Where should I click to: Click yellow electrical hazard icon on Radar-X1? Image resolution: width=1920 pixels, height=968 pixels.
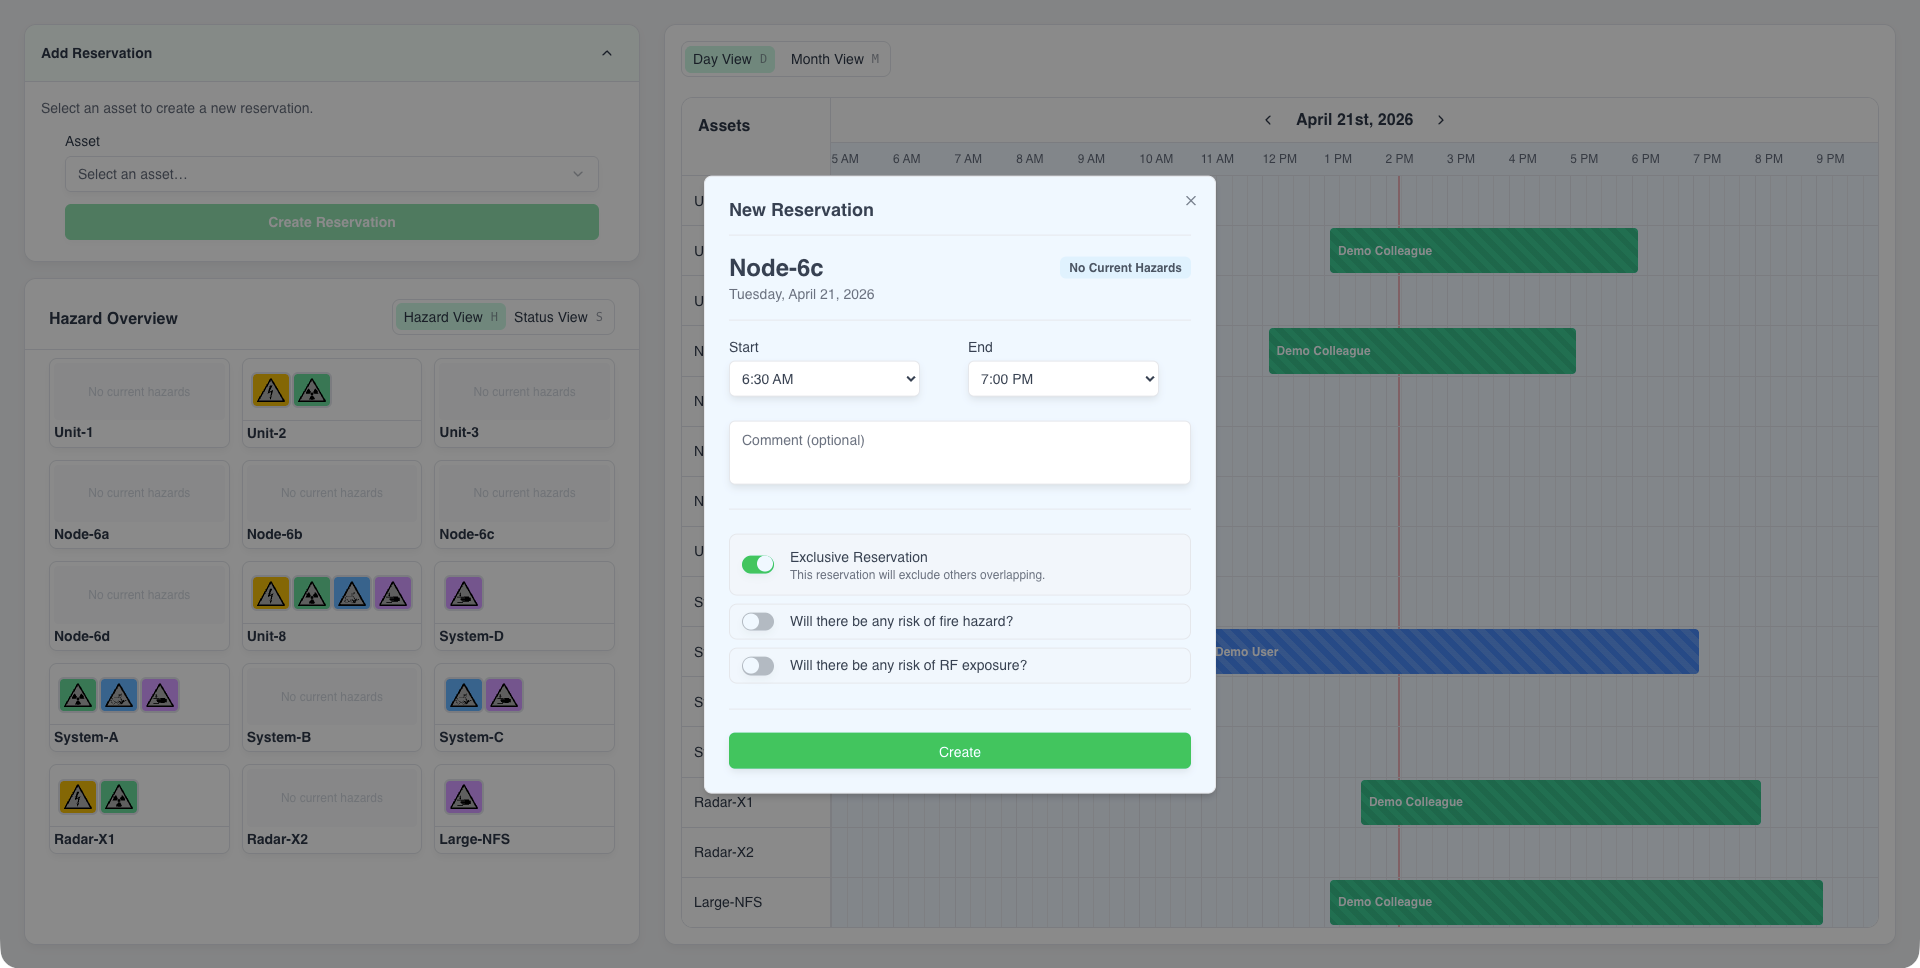[x=78, y=797]
